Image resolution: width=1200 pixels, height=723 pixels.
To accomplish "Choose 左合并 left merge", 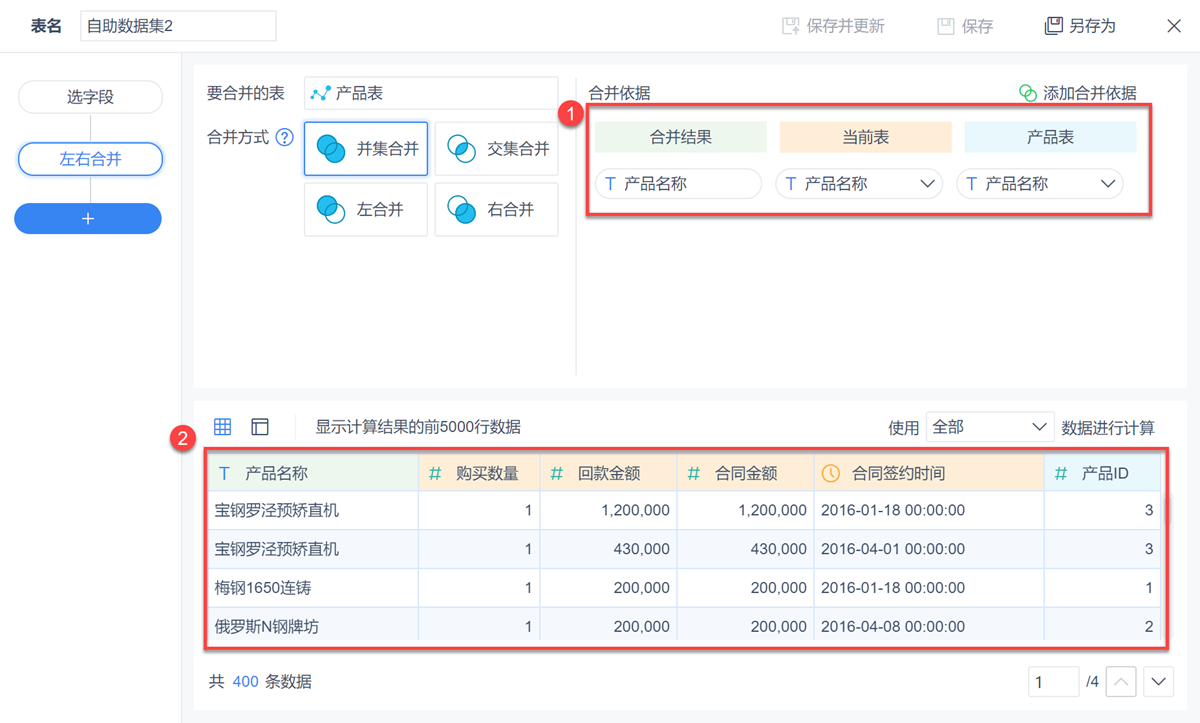I will (x=366, y=210).
